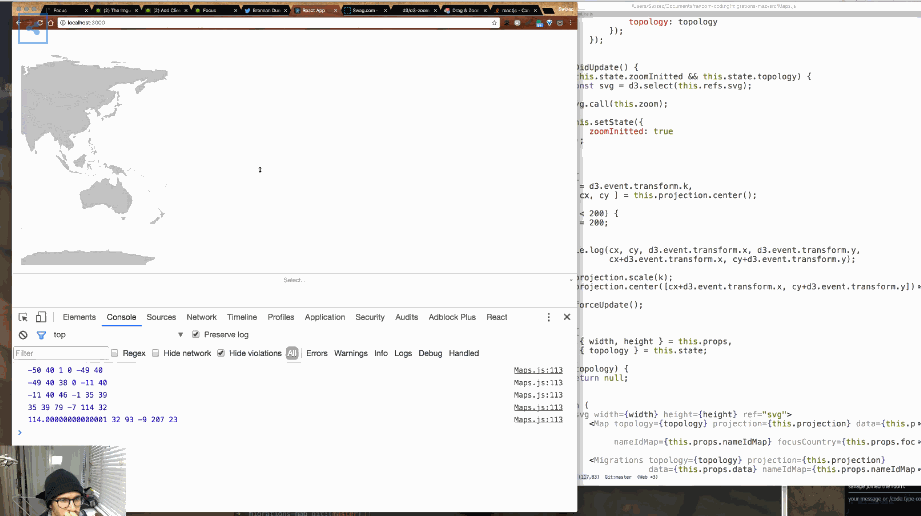This screenshot has height=516, width=921.
Task: Bookmark this page with the star
Action: pos(495,23)
